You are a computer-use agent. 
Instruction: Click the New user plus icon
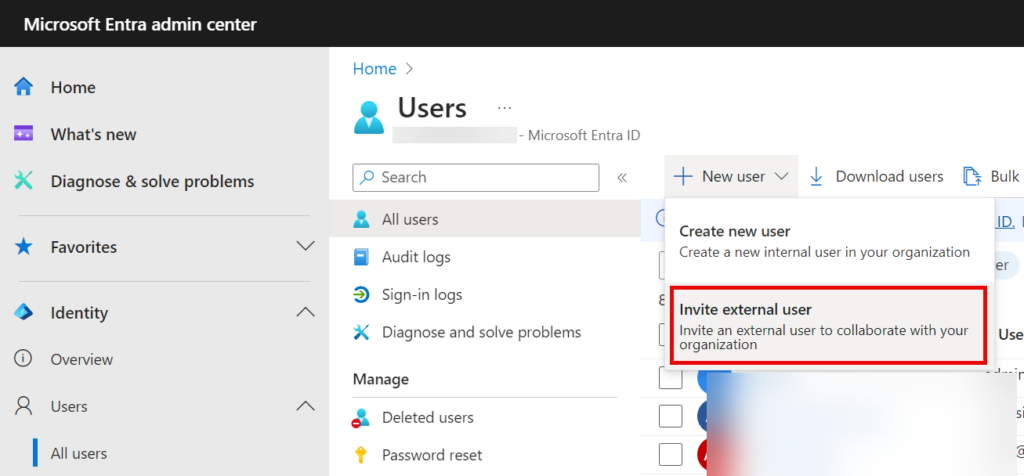(x=682, y=176)
